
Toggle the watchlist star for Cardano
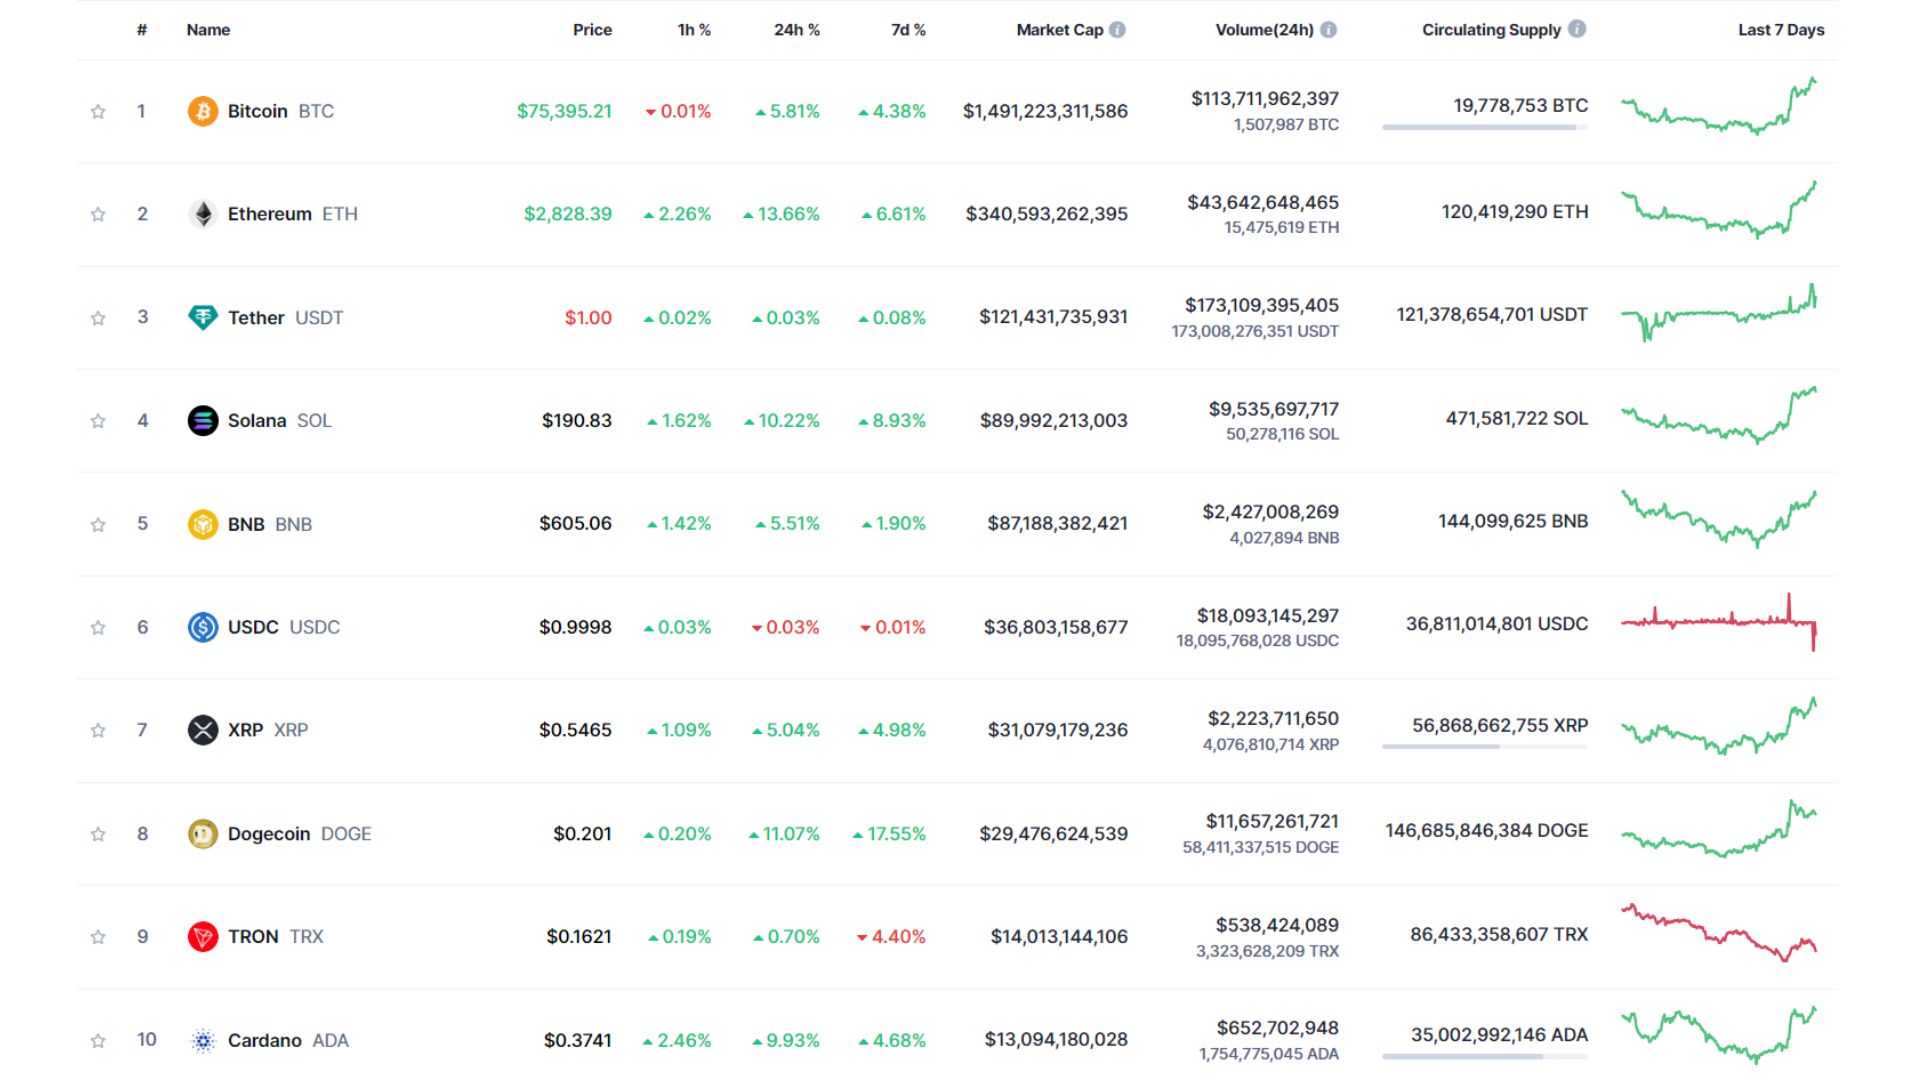coord(98,1040)
